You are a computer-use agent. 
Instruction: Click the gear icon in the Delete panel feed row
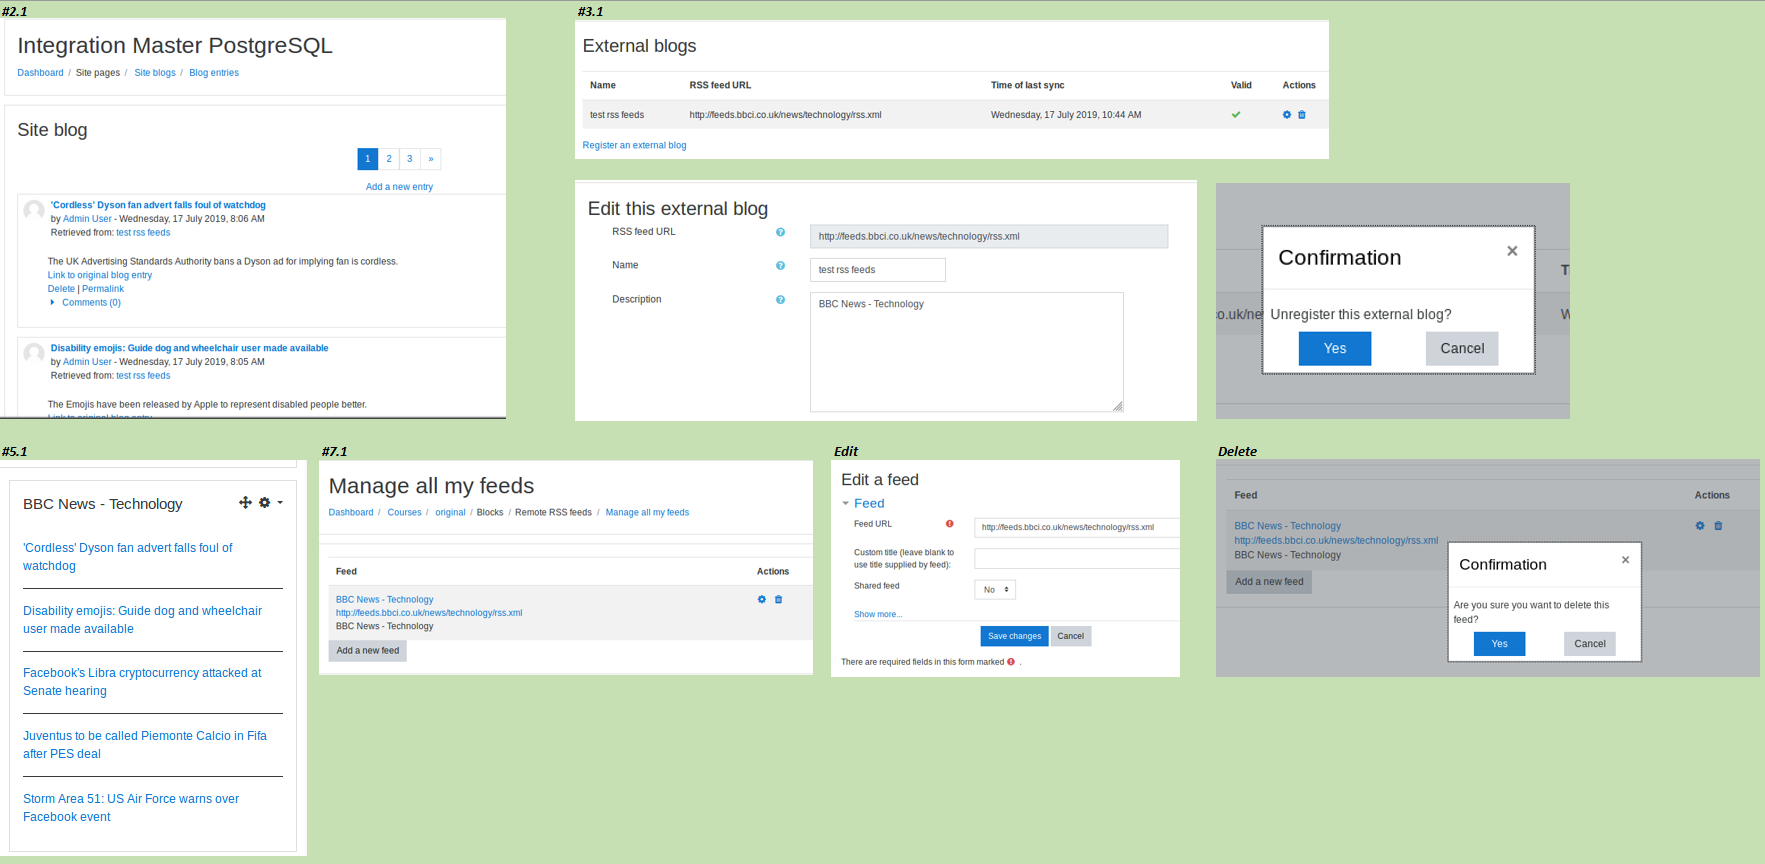tap(1700, 526)
